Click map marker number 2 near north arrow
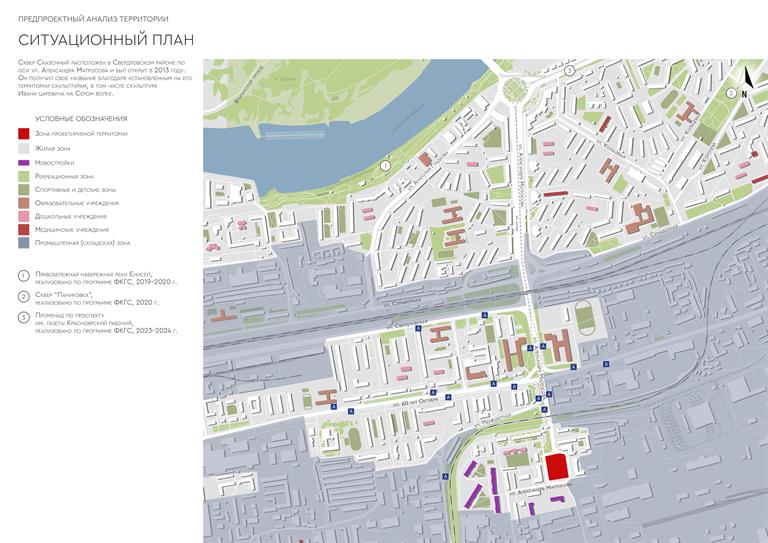This screenshot has width=768, height=543. pos(732,92)
